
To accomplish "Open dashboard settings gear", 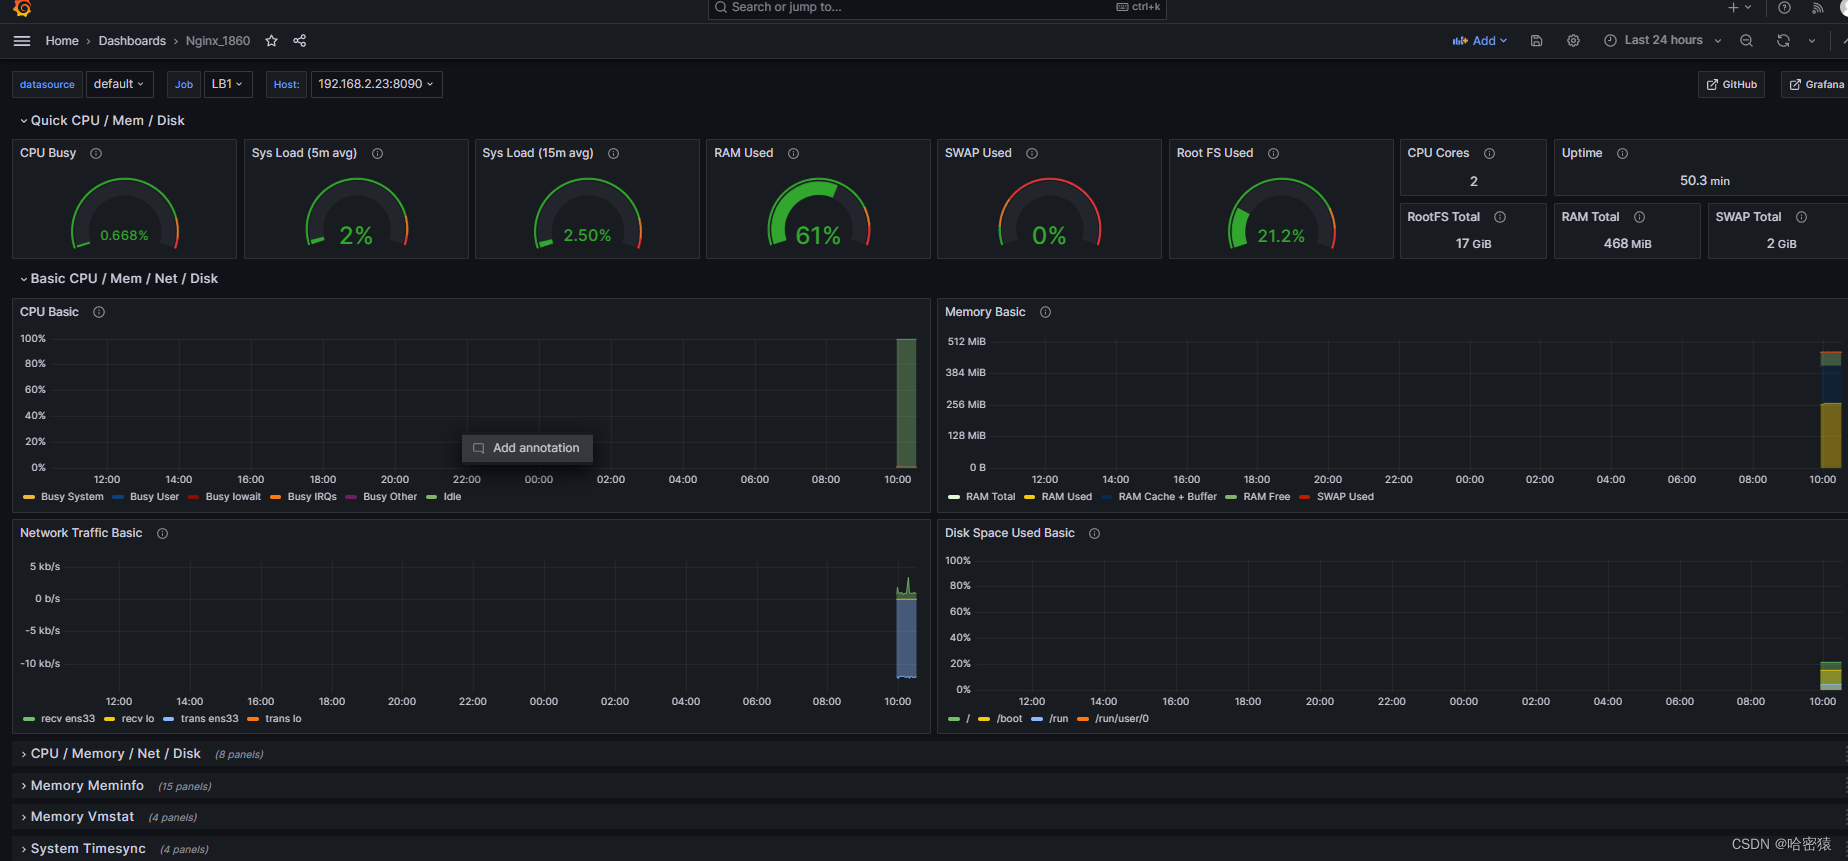I will click(x=1573, y=41).
